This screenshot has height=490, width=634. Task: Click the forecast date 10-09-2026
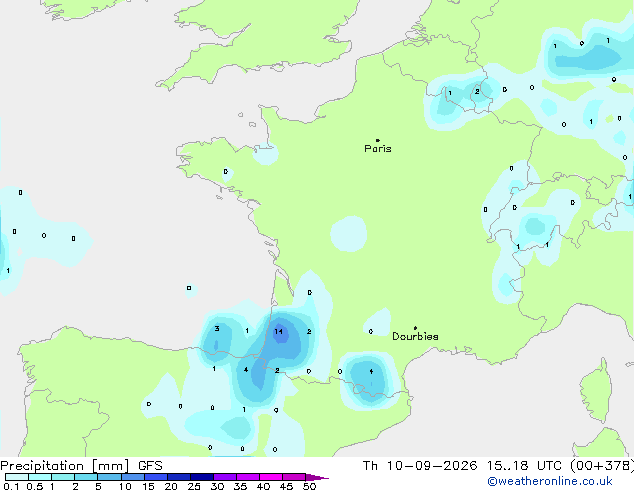(432, 466)
